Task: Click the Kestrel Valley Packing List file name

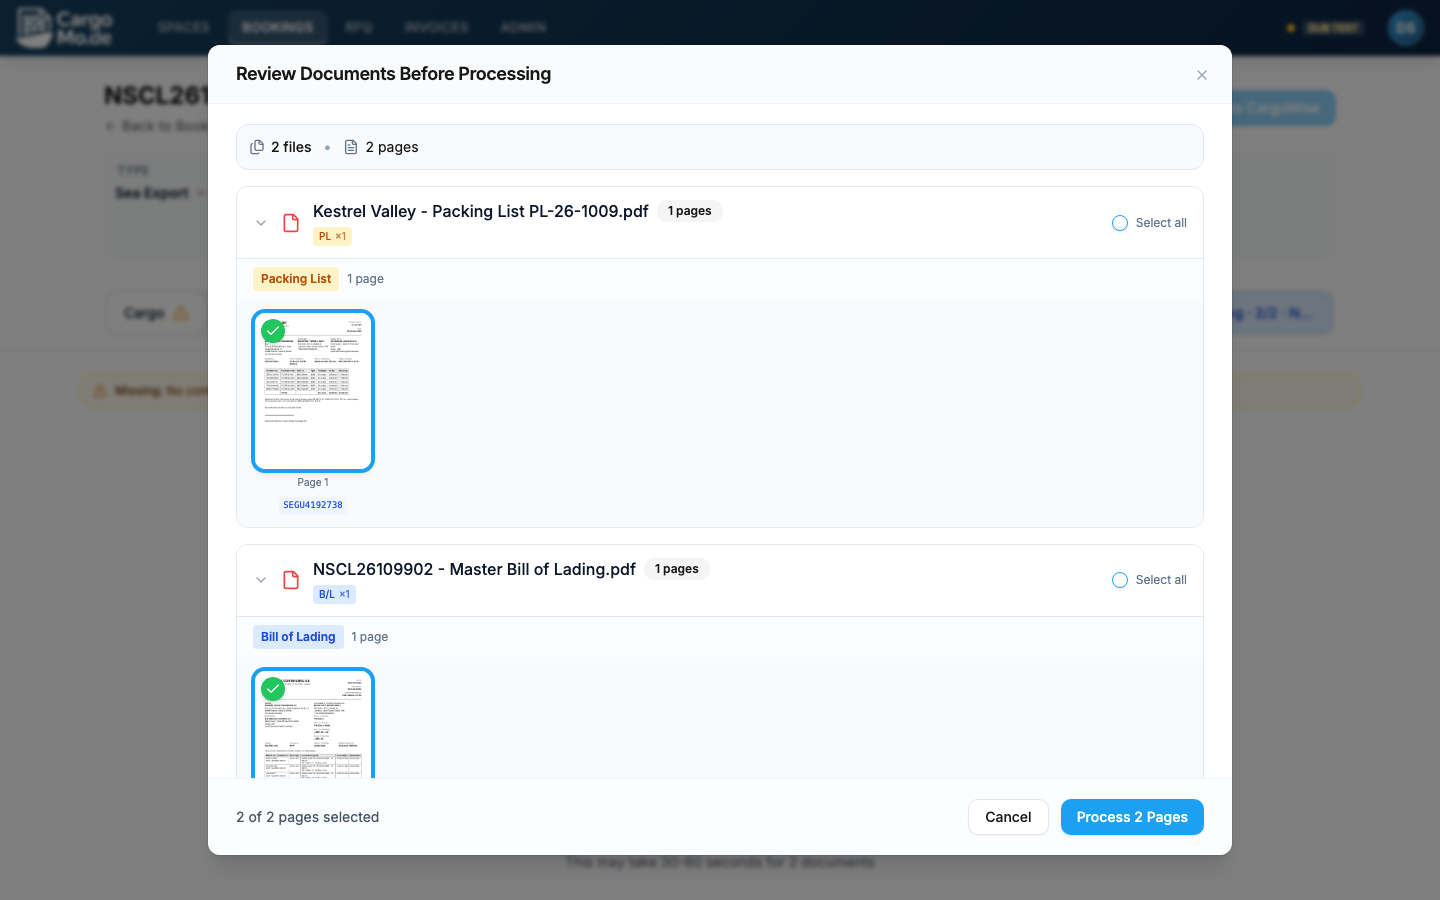Action: 480,211
